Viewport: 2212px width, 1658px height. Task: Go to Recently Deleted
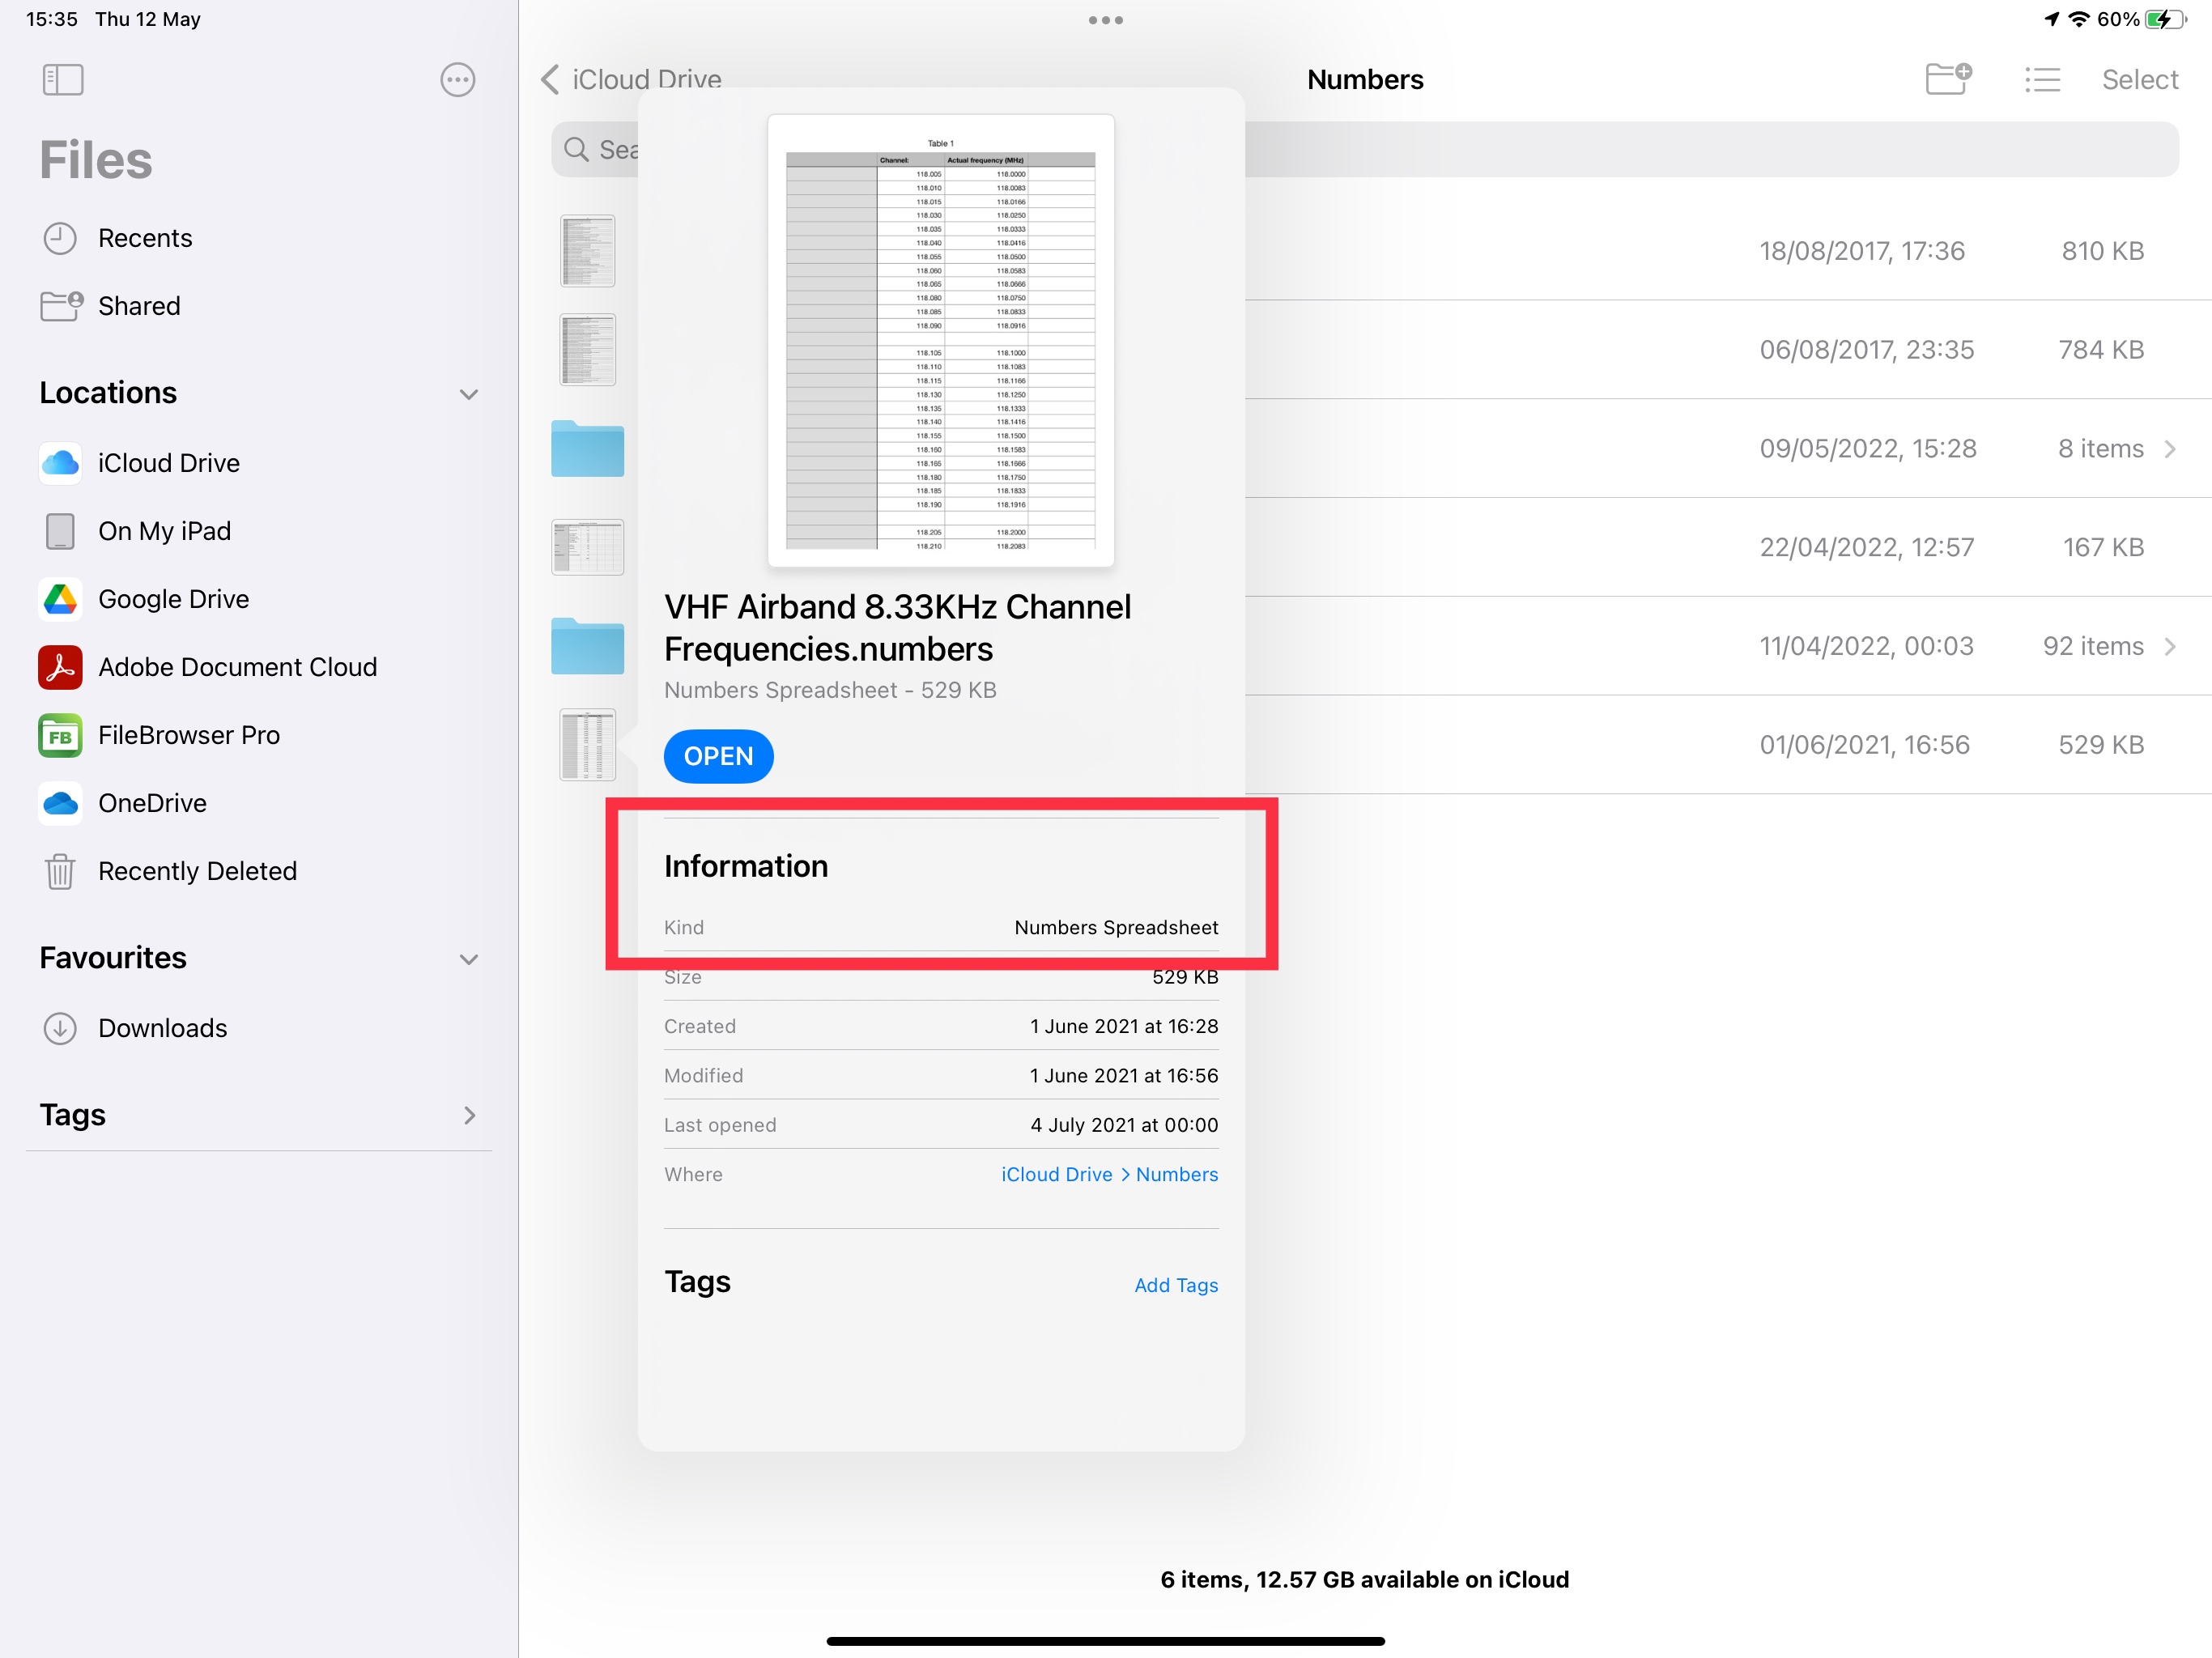tap(197, 871)
